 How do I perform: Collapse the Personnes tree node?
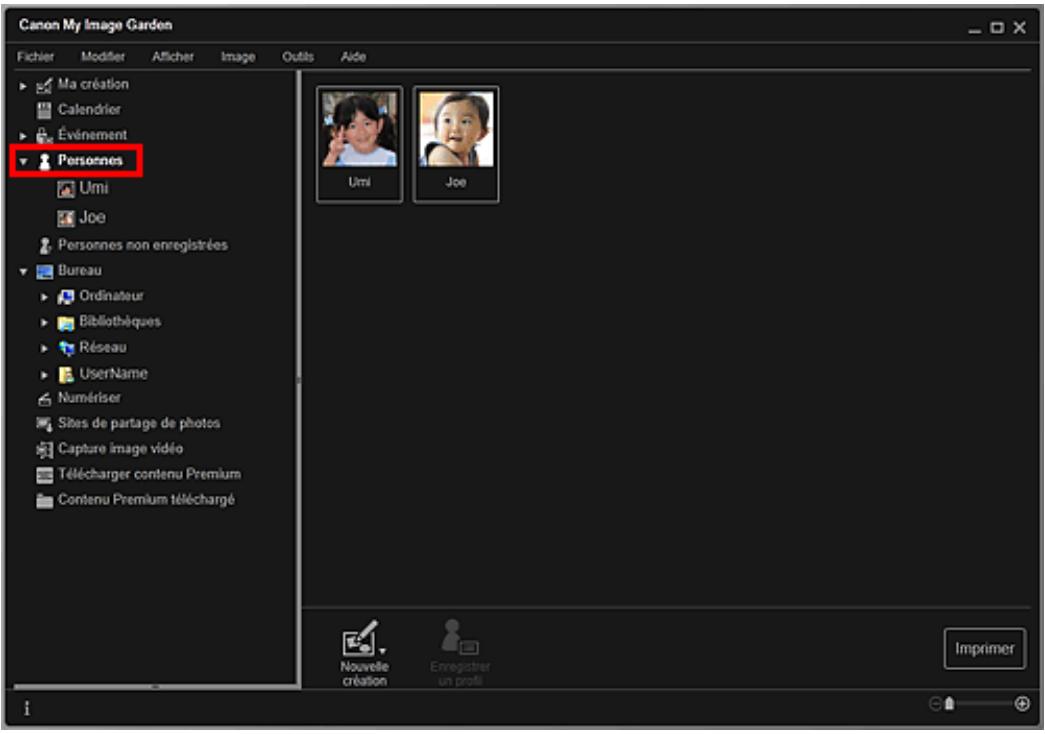(23, 162)
